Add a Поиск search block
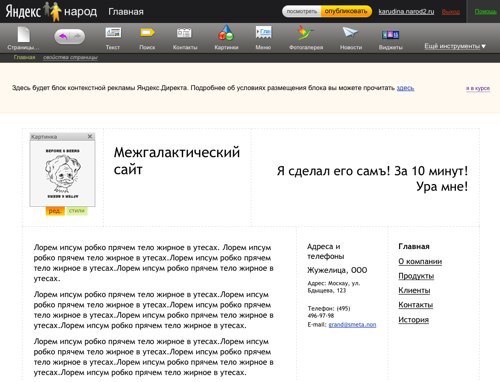This screenshot has width=500, height=382. [147, 38]
